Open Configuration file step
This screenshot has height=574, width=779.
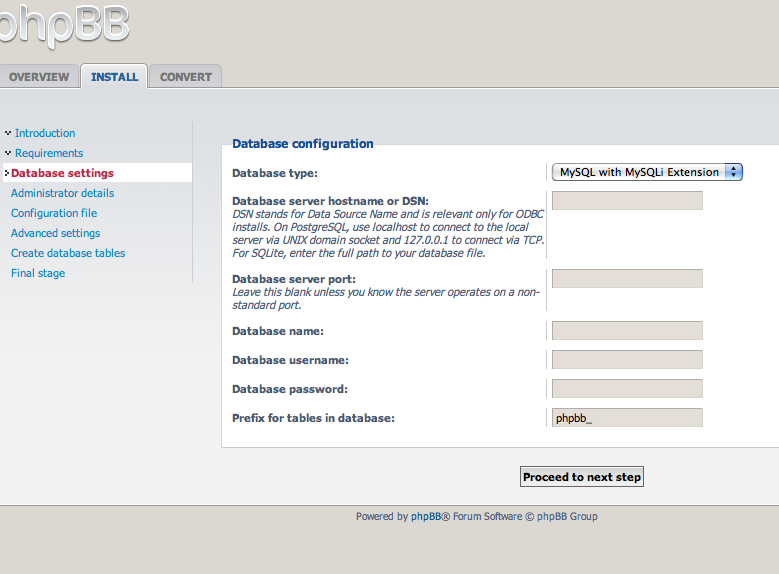[x=54, y=213]
